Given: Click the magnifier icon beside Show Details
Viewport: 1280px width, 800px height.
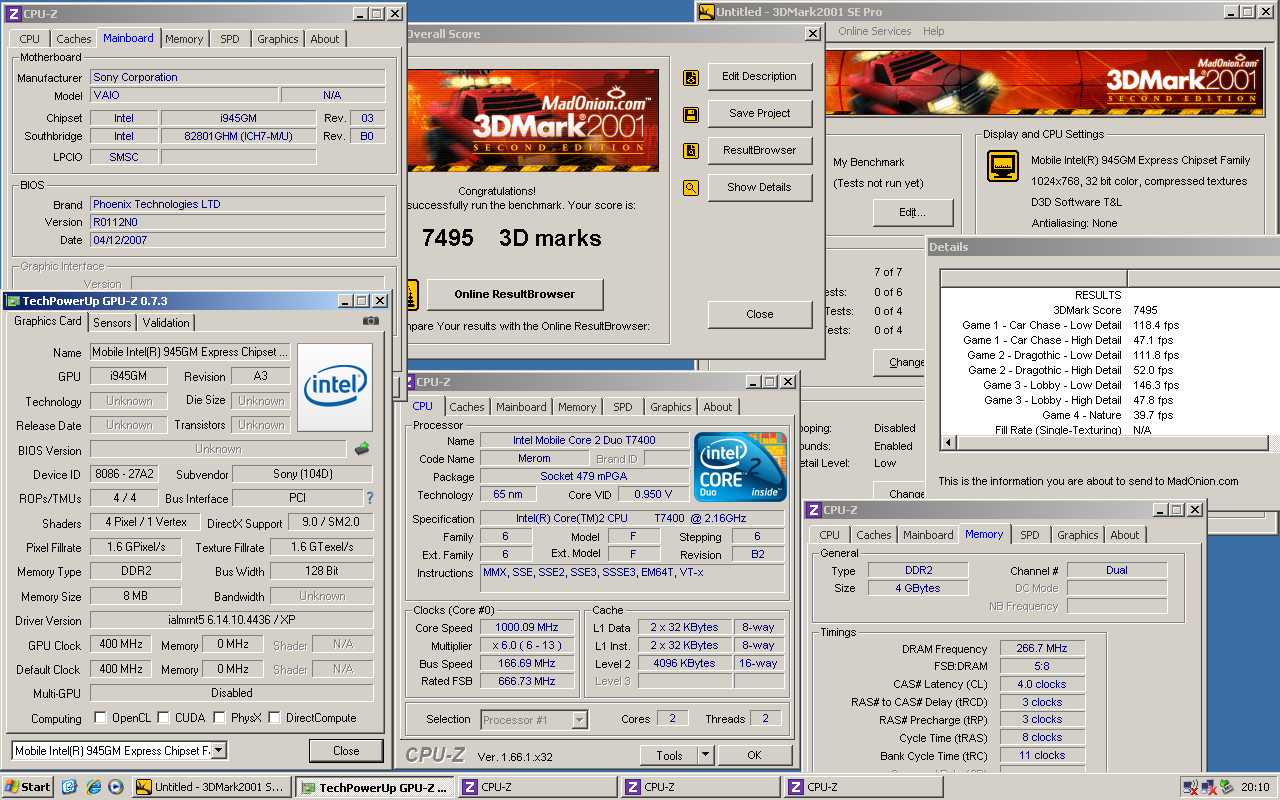Looking at the screenshot, I should click(x=691, y=187).
